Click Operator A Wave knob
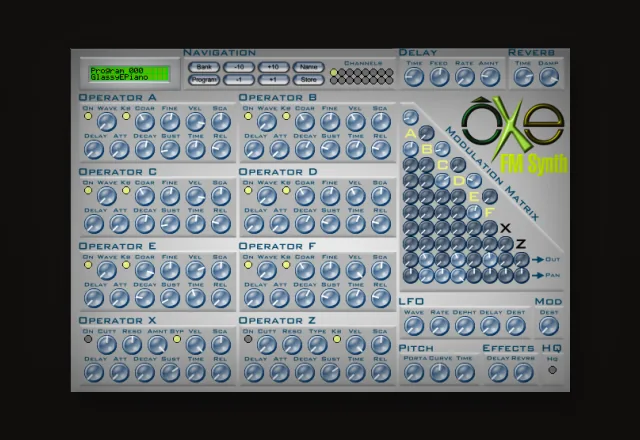The height and width of the screenshot is (440, 640). [x=107, y=122]
